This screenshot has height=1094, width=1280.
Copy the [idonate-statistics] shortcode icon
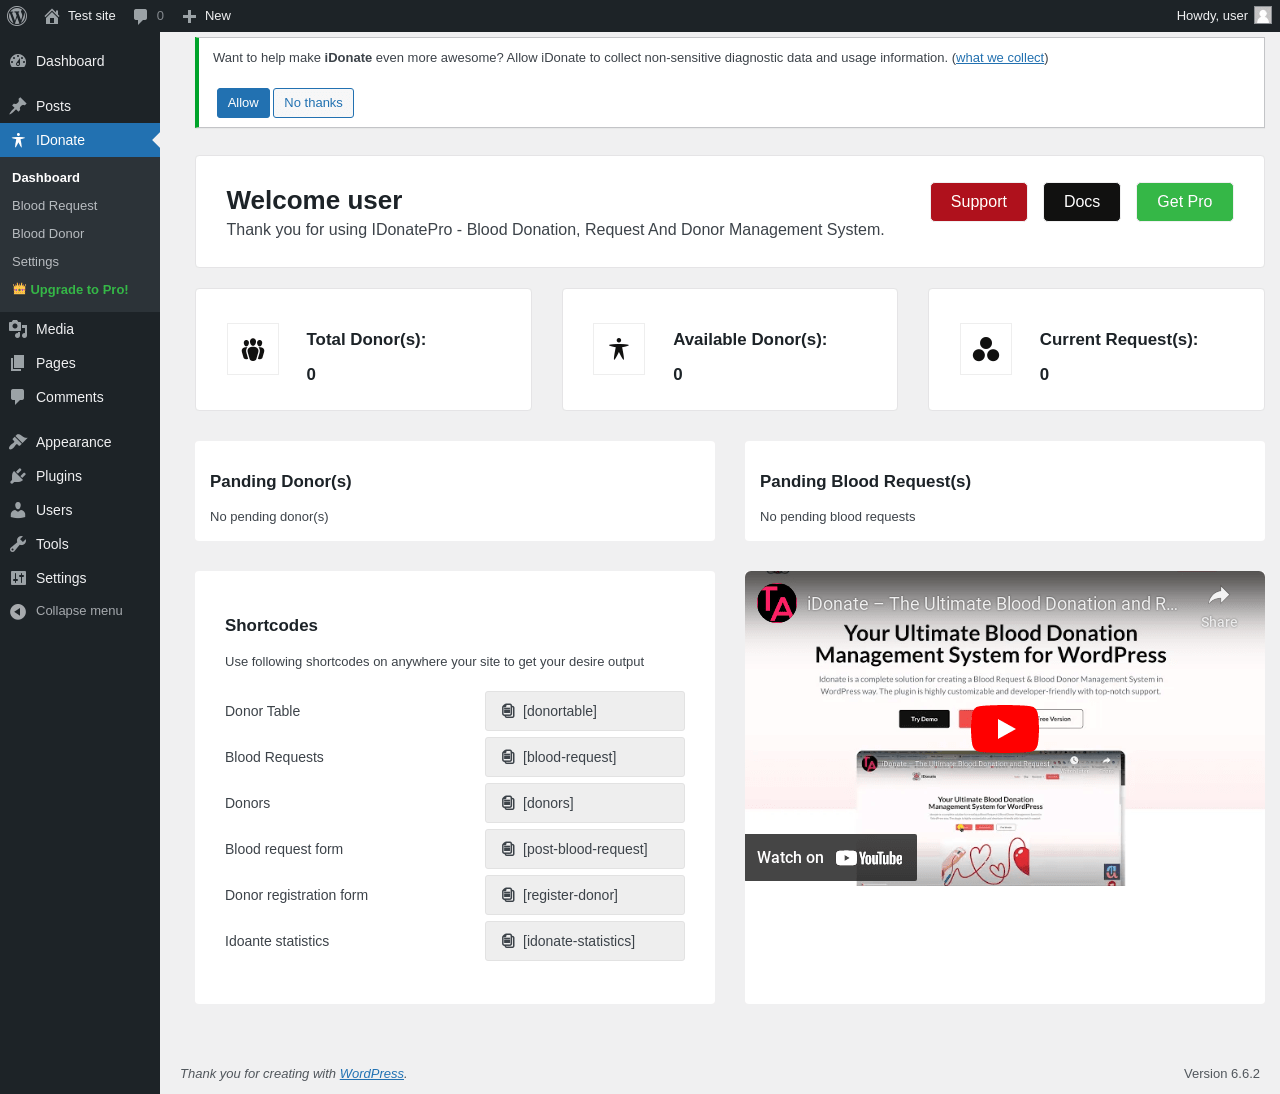pyautogui.click(x=508, y=941)
